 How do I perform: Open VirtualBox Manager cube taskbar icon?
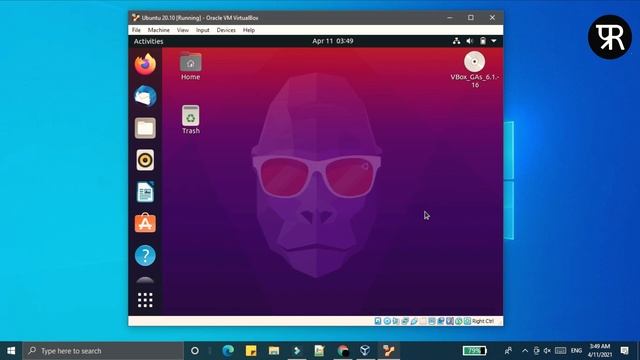point(365,351)
